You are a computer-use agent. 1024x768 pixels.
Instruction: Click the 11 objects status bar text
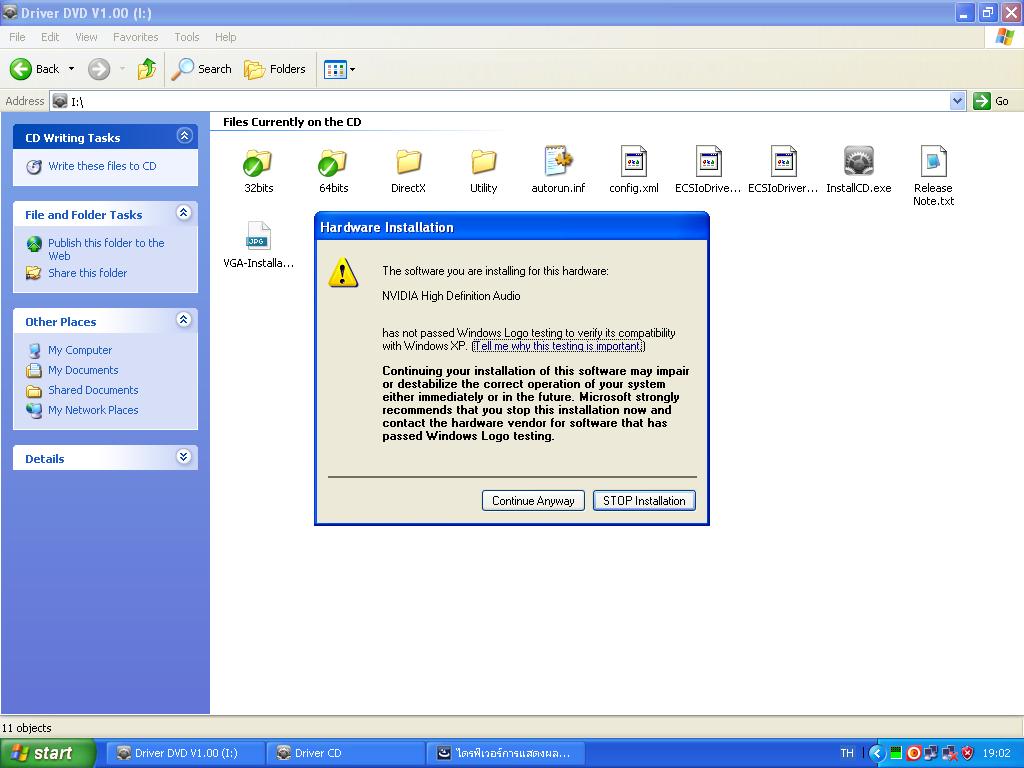click(x=27, y=728)
